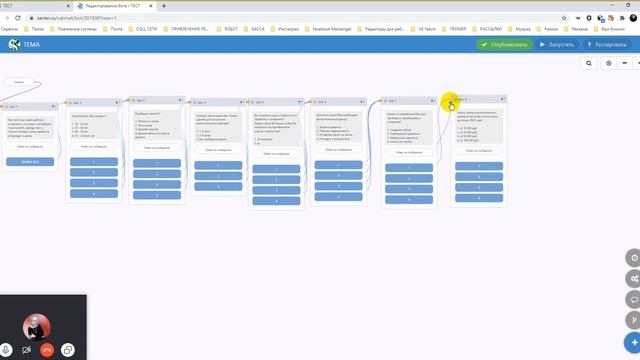Click last answer button in Шаг 3 block
The width and height of the screenshot is (640, 360).
pos(157,196)
